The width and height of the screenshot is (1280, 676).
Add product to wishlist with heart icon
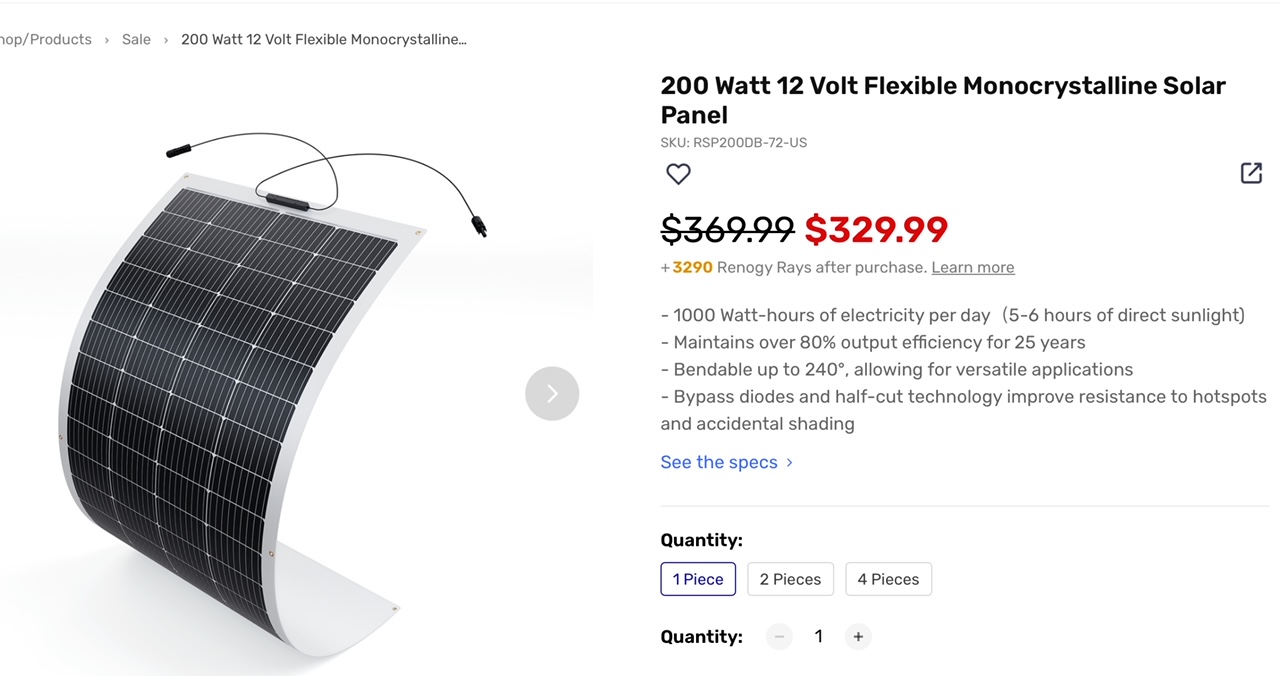click(678, 174)
